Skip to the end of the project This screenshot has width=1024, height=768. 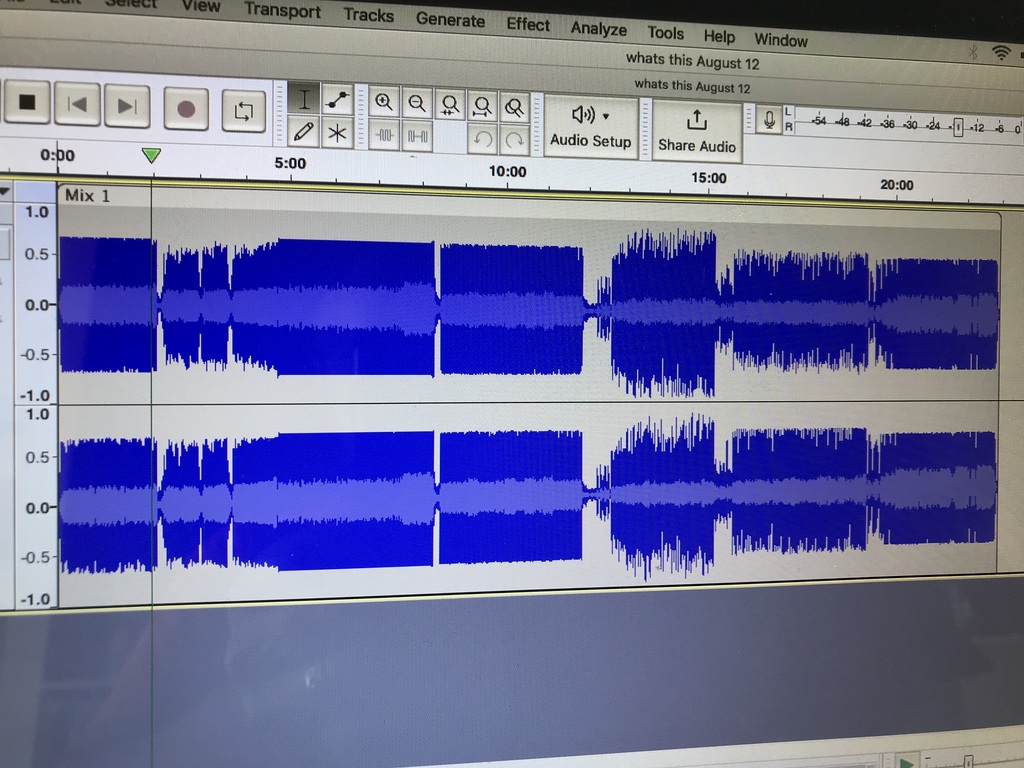click(127, 106)
